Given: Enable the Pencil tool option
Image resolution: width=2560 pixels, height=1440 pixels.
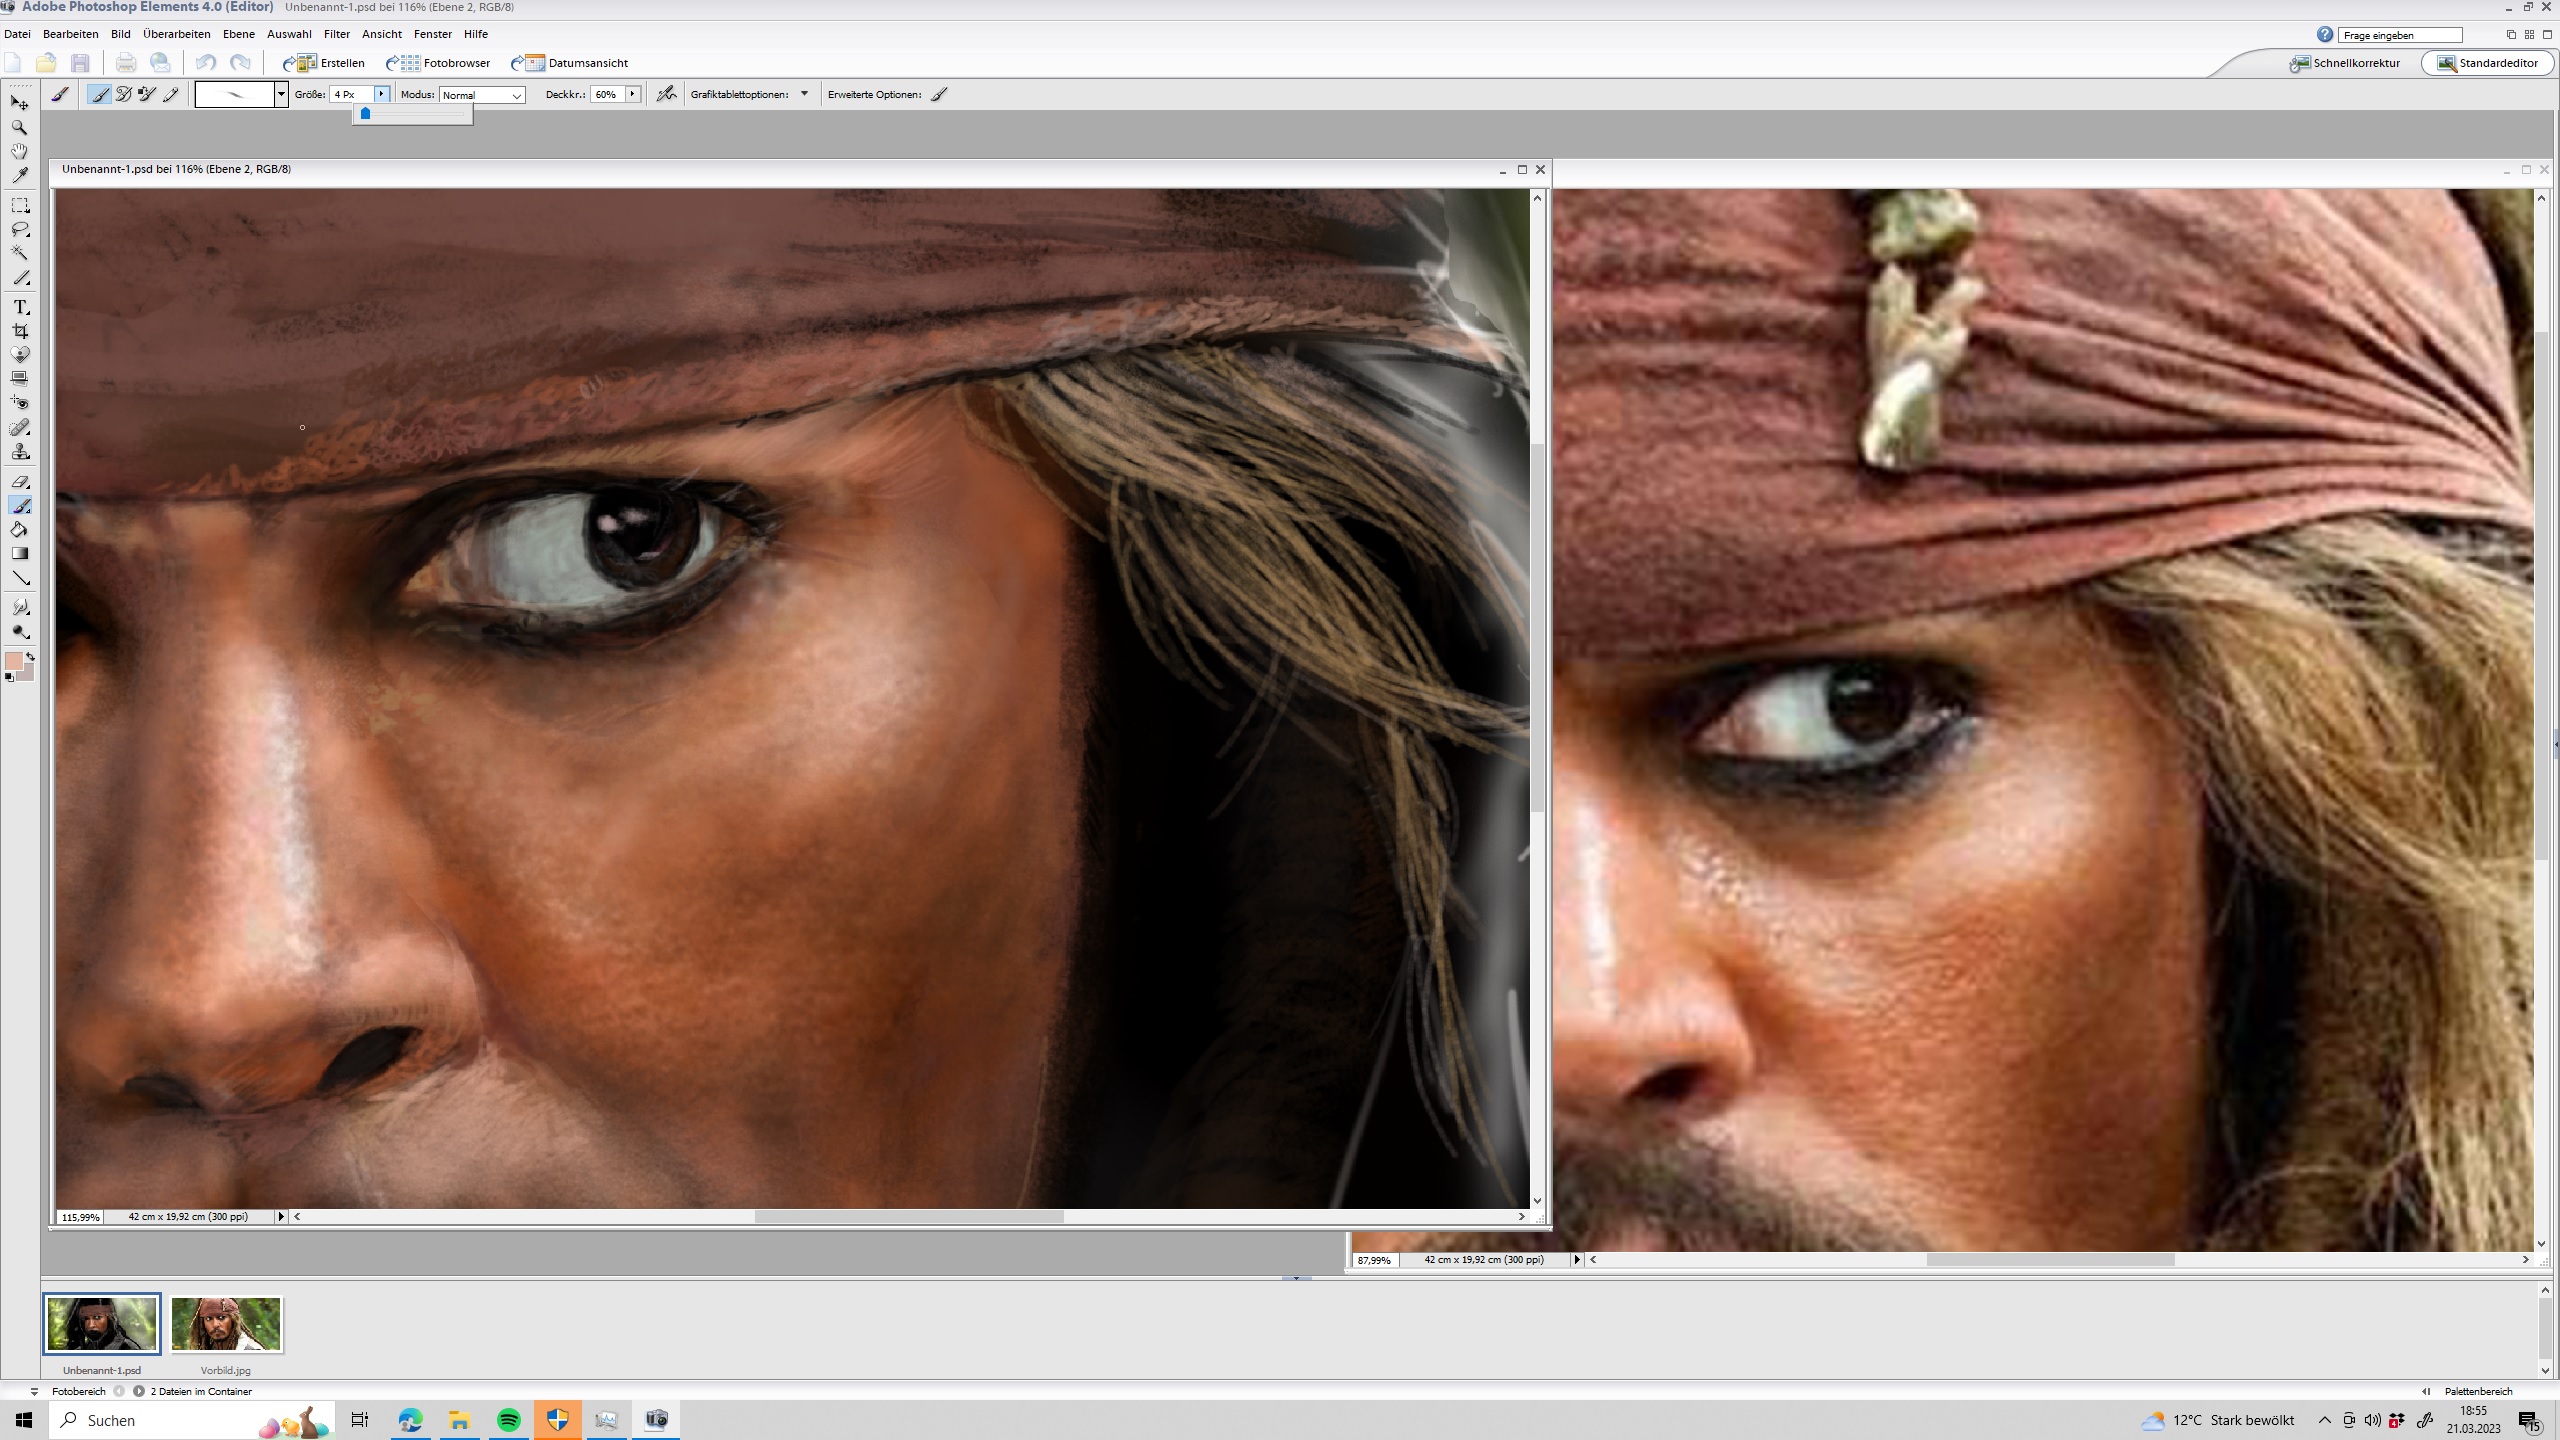Looking at the screenshot, I should click(x=171, y=94).
